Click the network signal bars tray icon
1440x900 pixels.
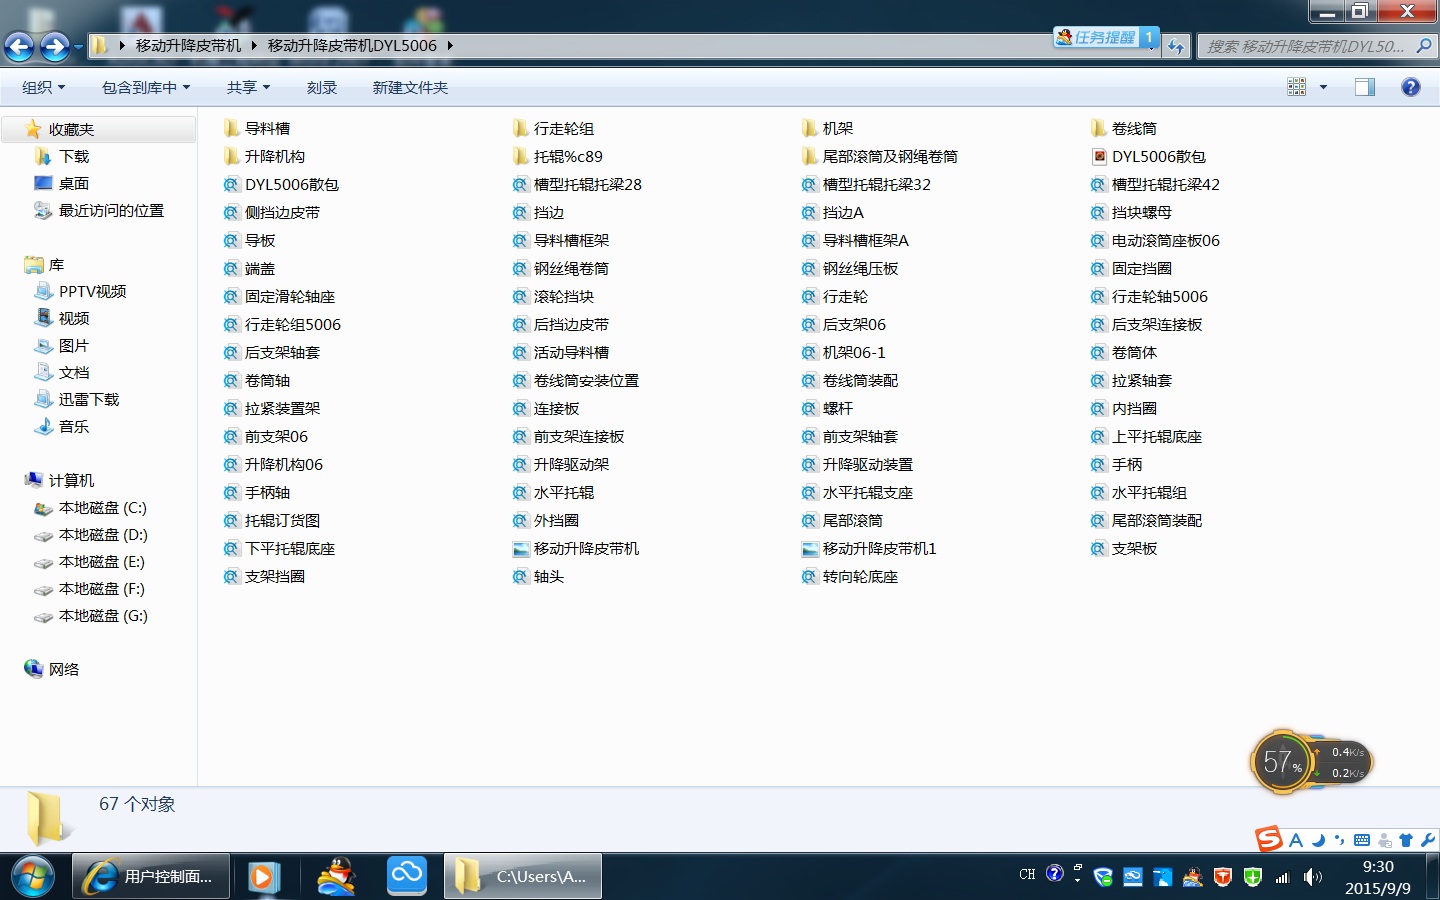(1282, 877)
